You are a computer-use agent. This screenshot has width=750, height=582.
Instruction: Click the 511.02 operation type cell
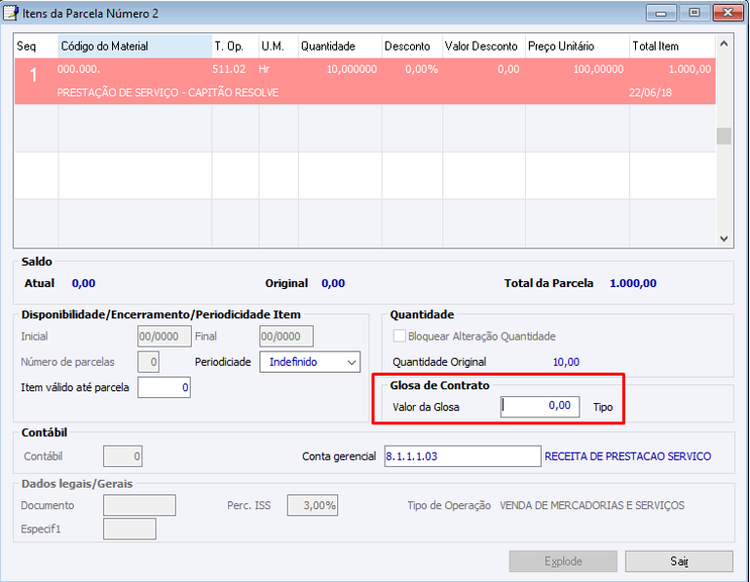(x=229, y=69)
